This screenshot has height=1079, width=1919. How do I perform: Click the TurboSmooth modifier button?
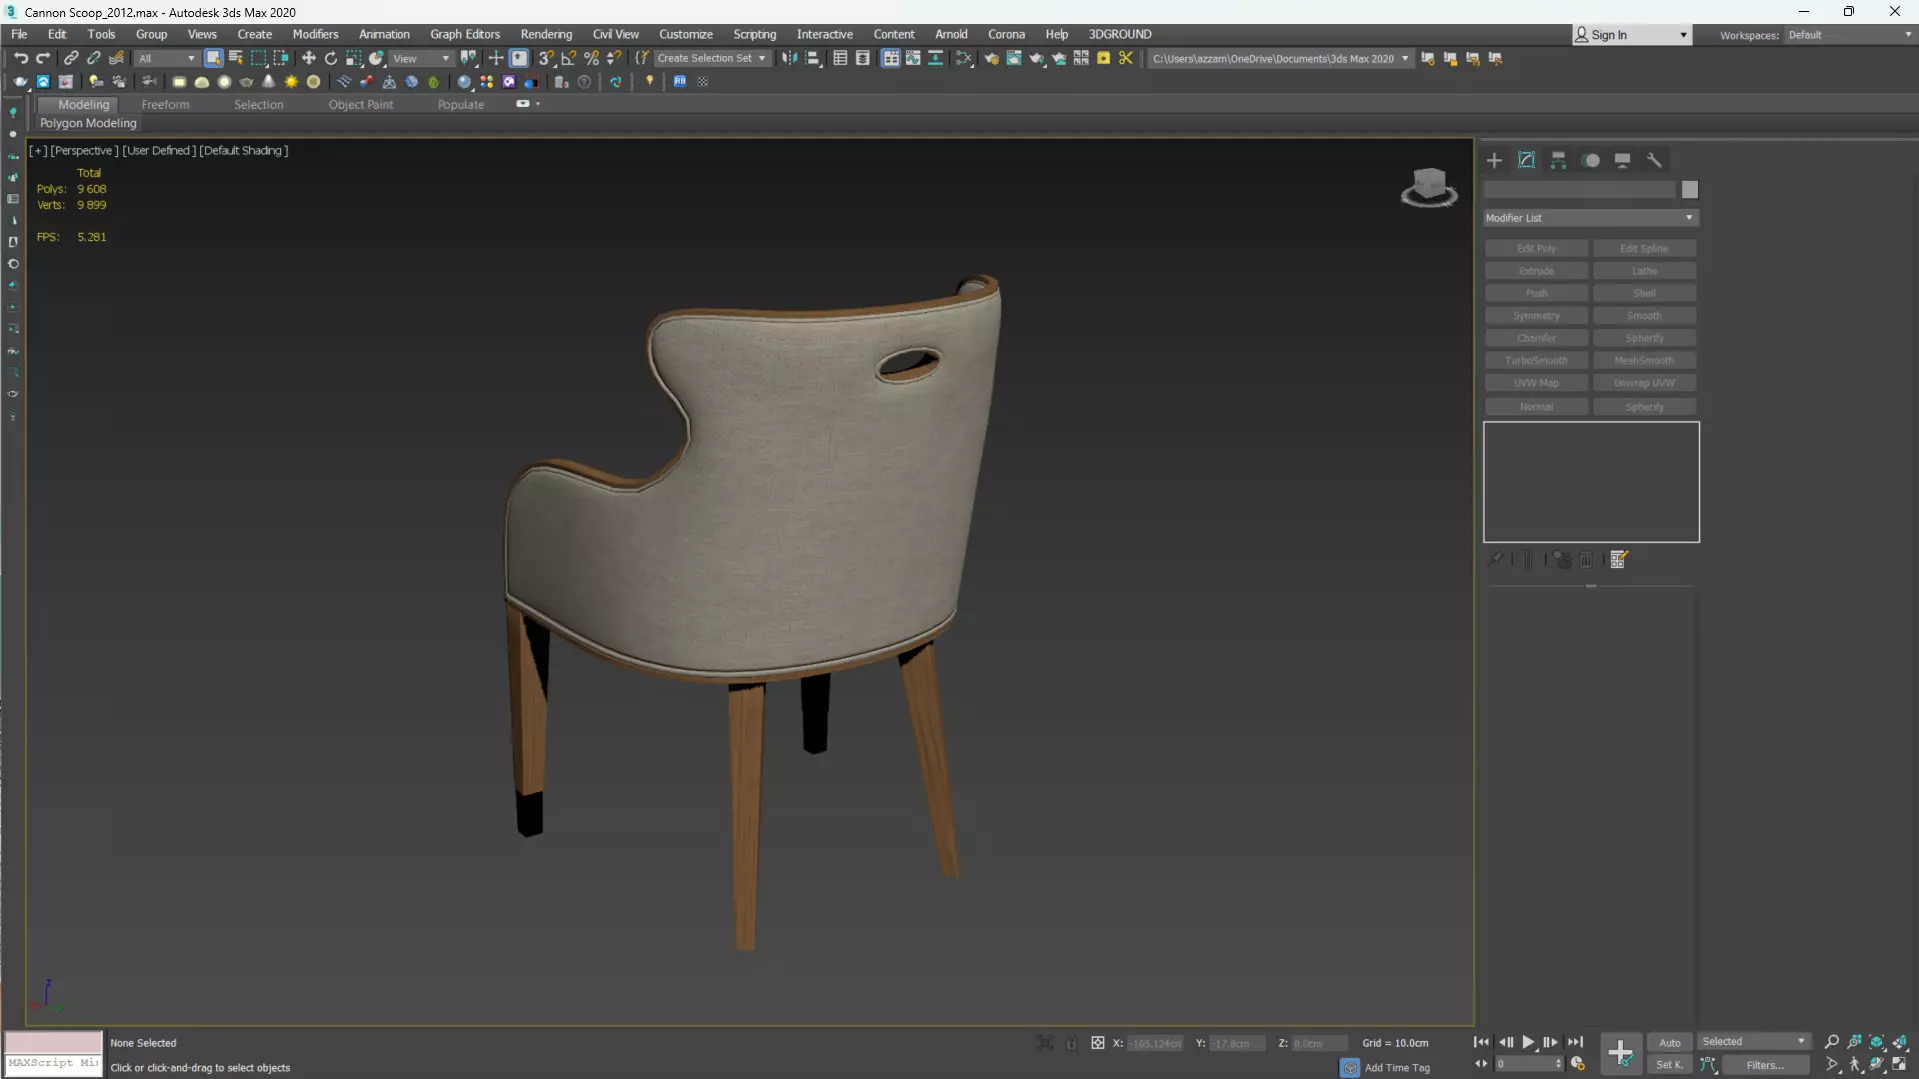1536,360
